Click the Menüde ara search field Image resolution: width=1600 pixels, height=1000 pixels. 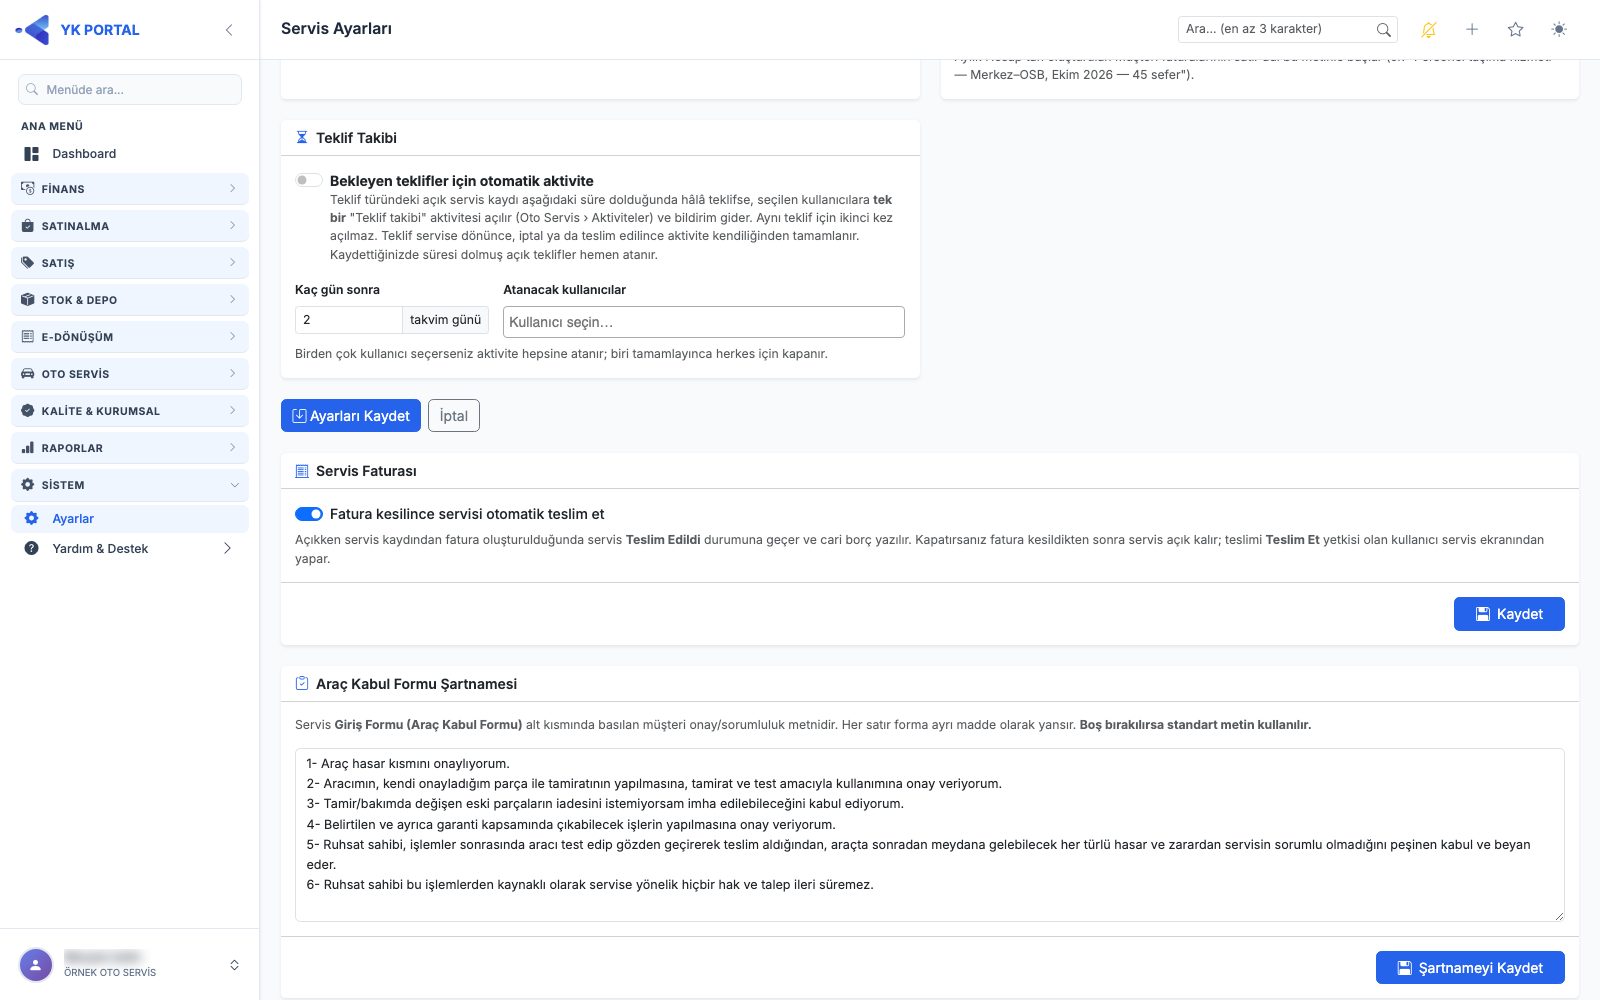[130, 90]
